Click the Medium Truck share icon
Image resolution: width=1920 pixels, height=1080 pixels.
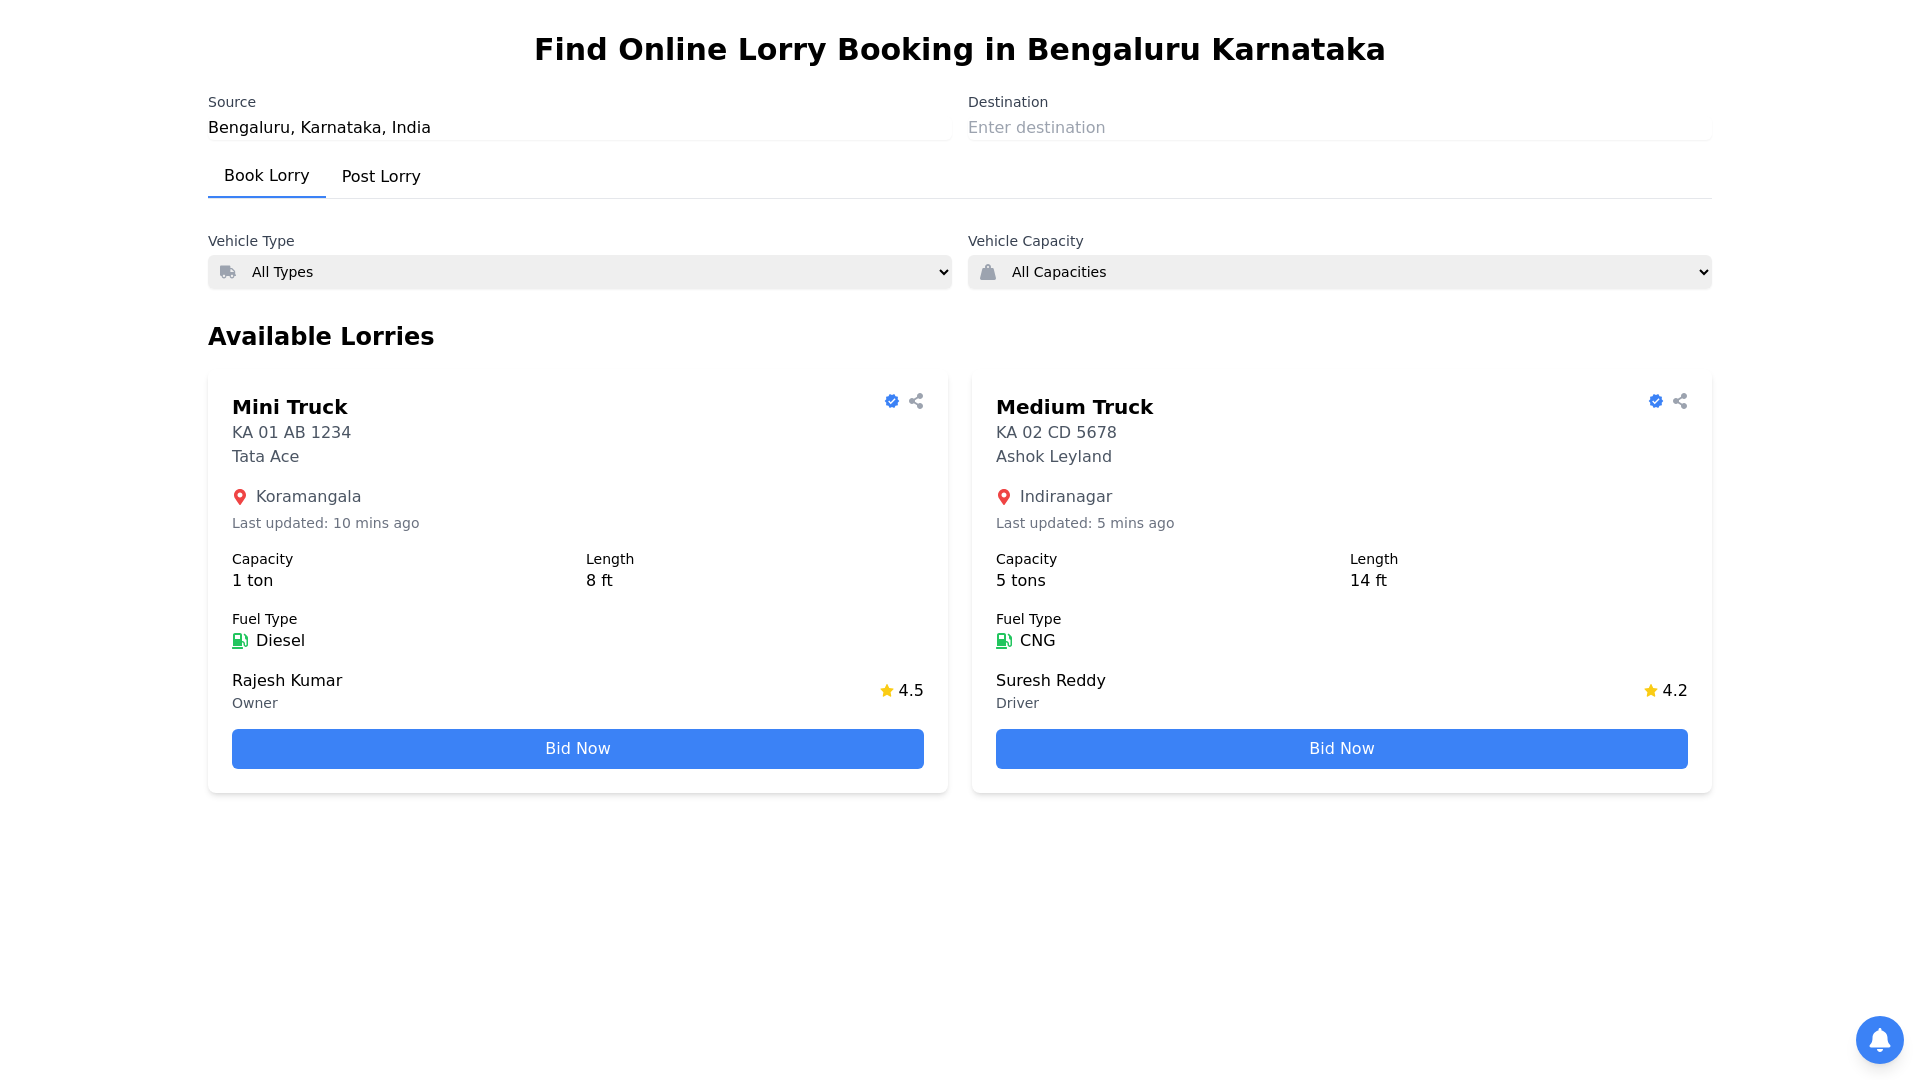[1680, 401]
